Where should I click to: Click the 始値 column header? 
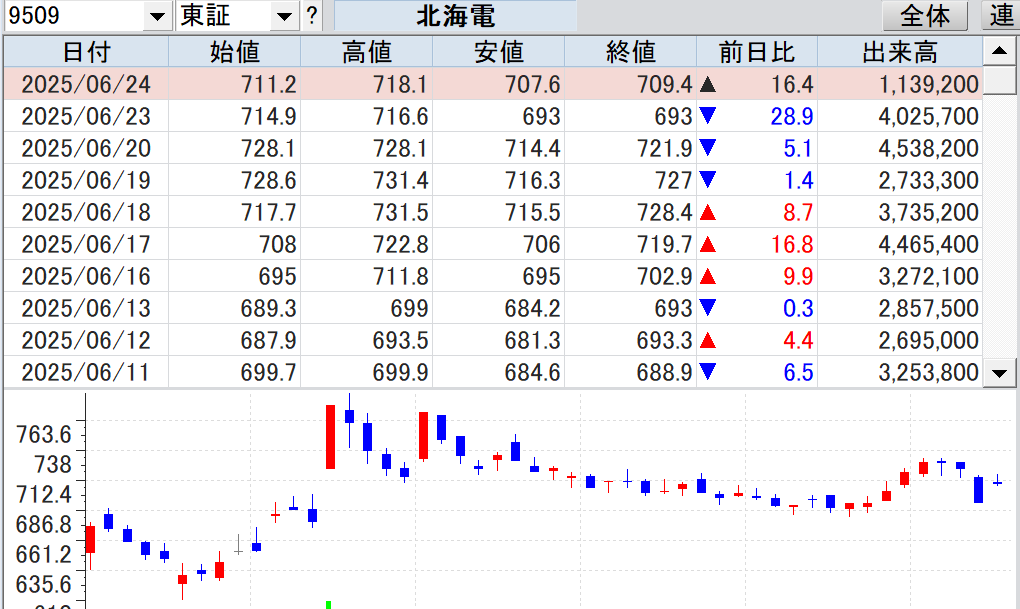point(235,52)
